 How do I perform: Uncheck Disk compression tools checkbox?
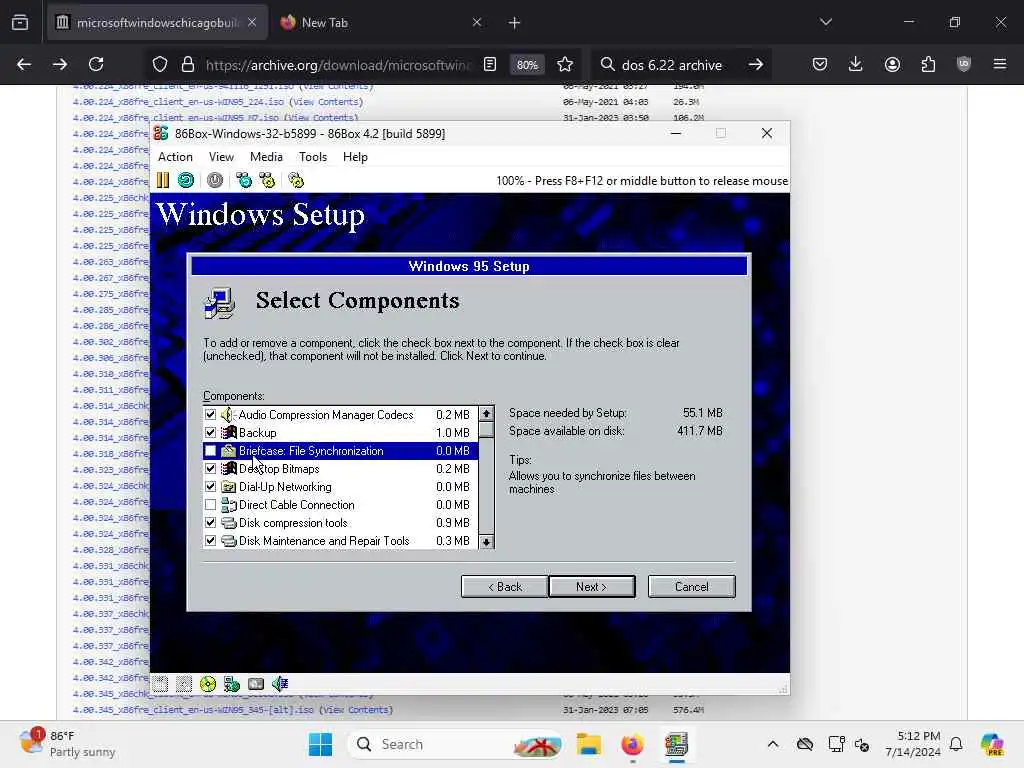click(210, 522)
